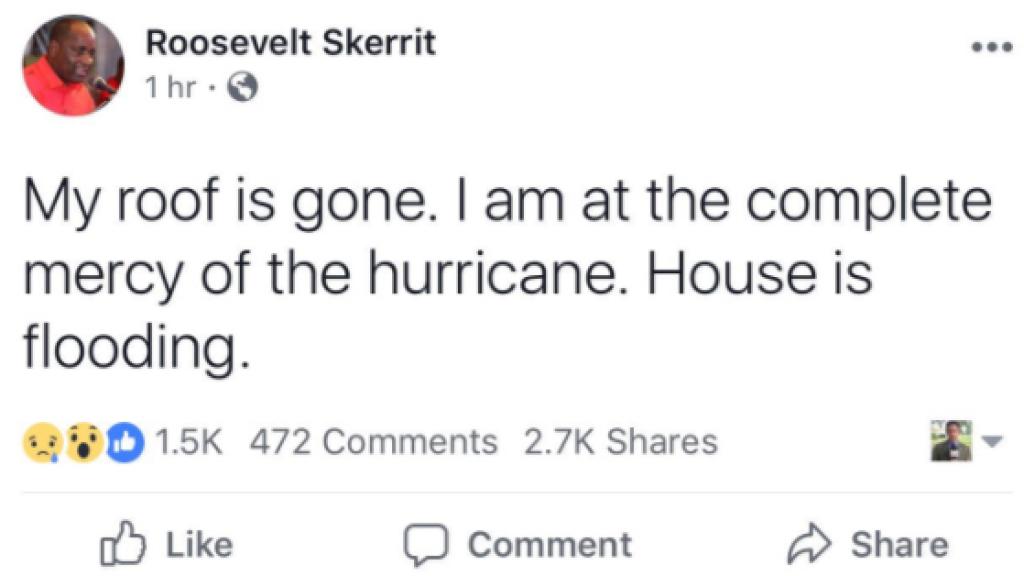
Task: View the 2.7K Shares list
Action: click(x=621, y=441)
